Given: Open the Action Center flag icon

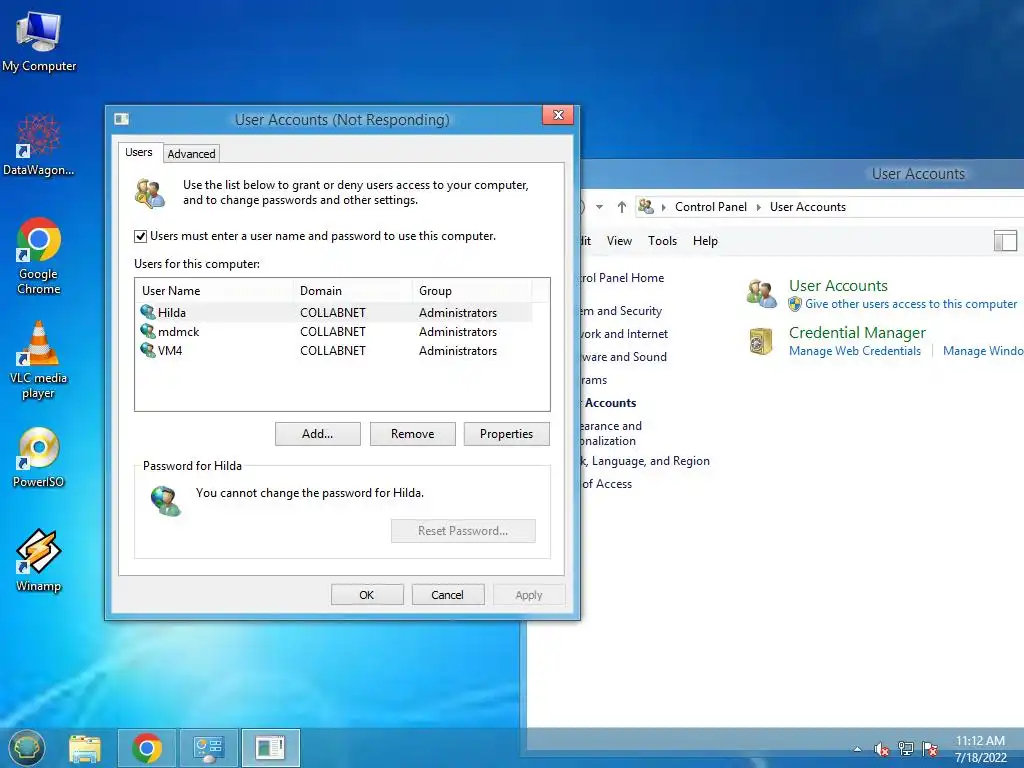Looking at the screenshot, I should 930,749.
